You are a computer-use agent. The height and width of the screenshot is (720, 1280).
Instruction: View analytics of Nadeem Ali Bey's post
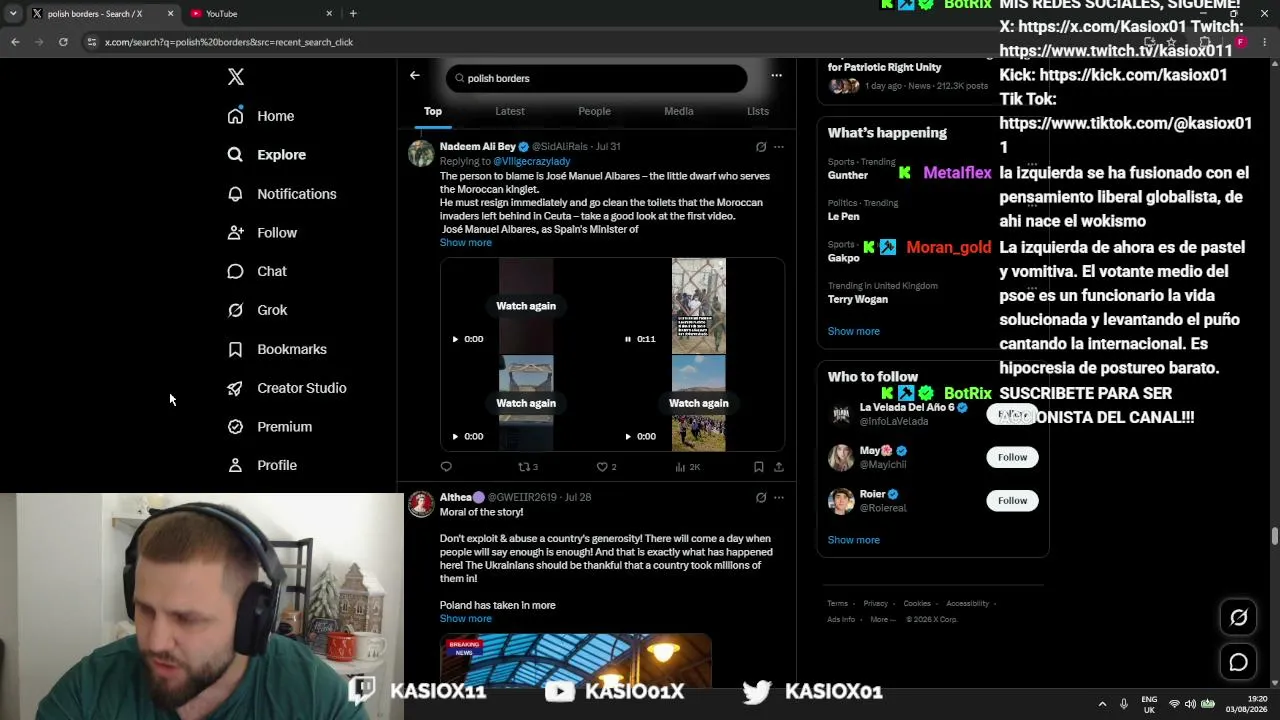point(688,467)
